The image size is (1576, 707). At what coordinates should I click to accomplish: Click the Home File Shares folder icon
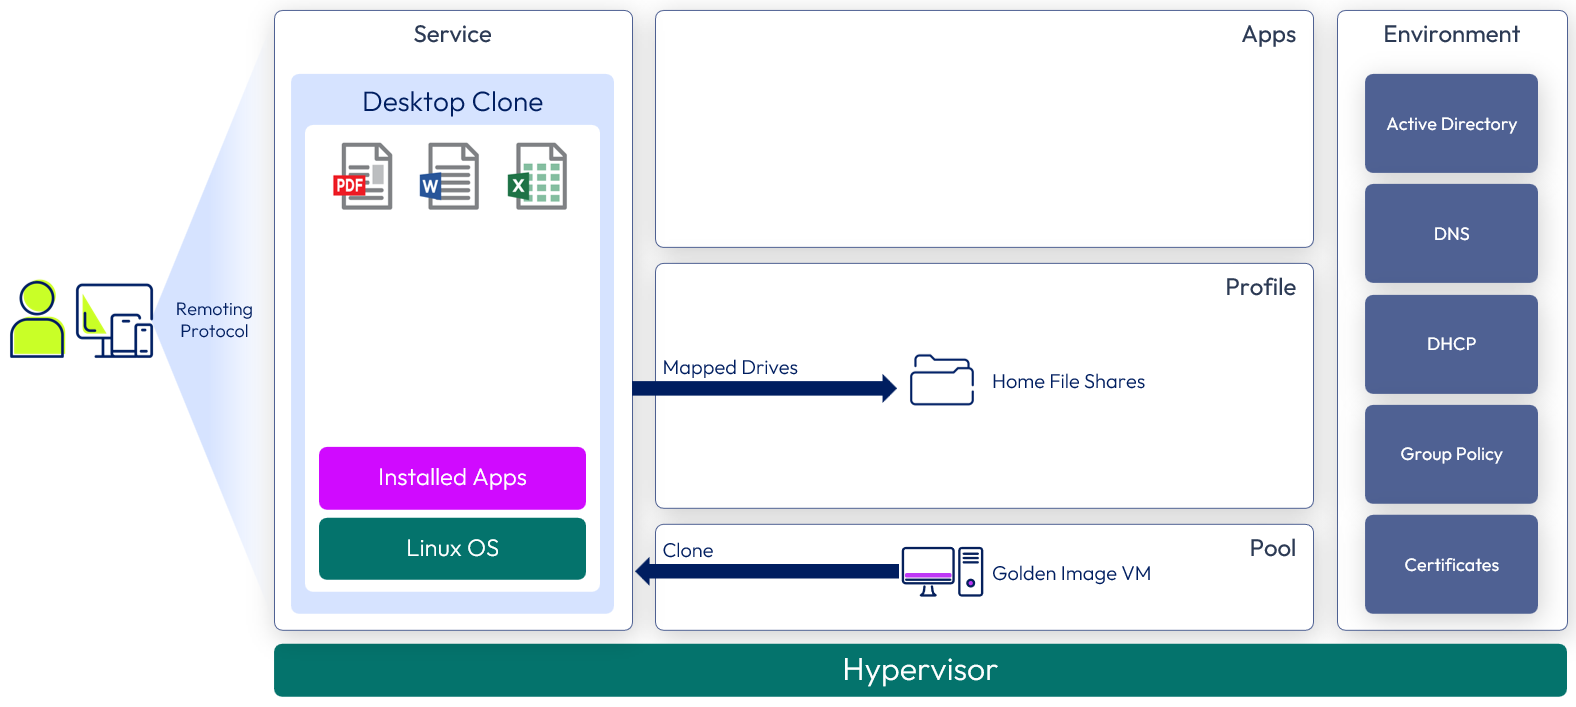941,381
